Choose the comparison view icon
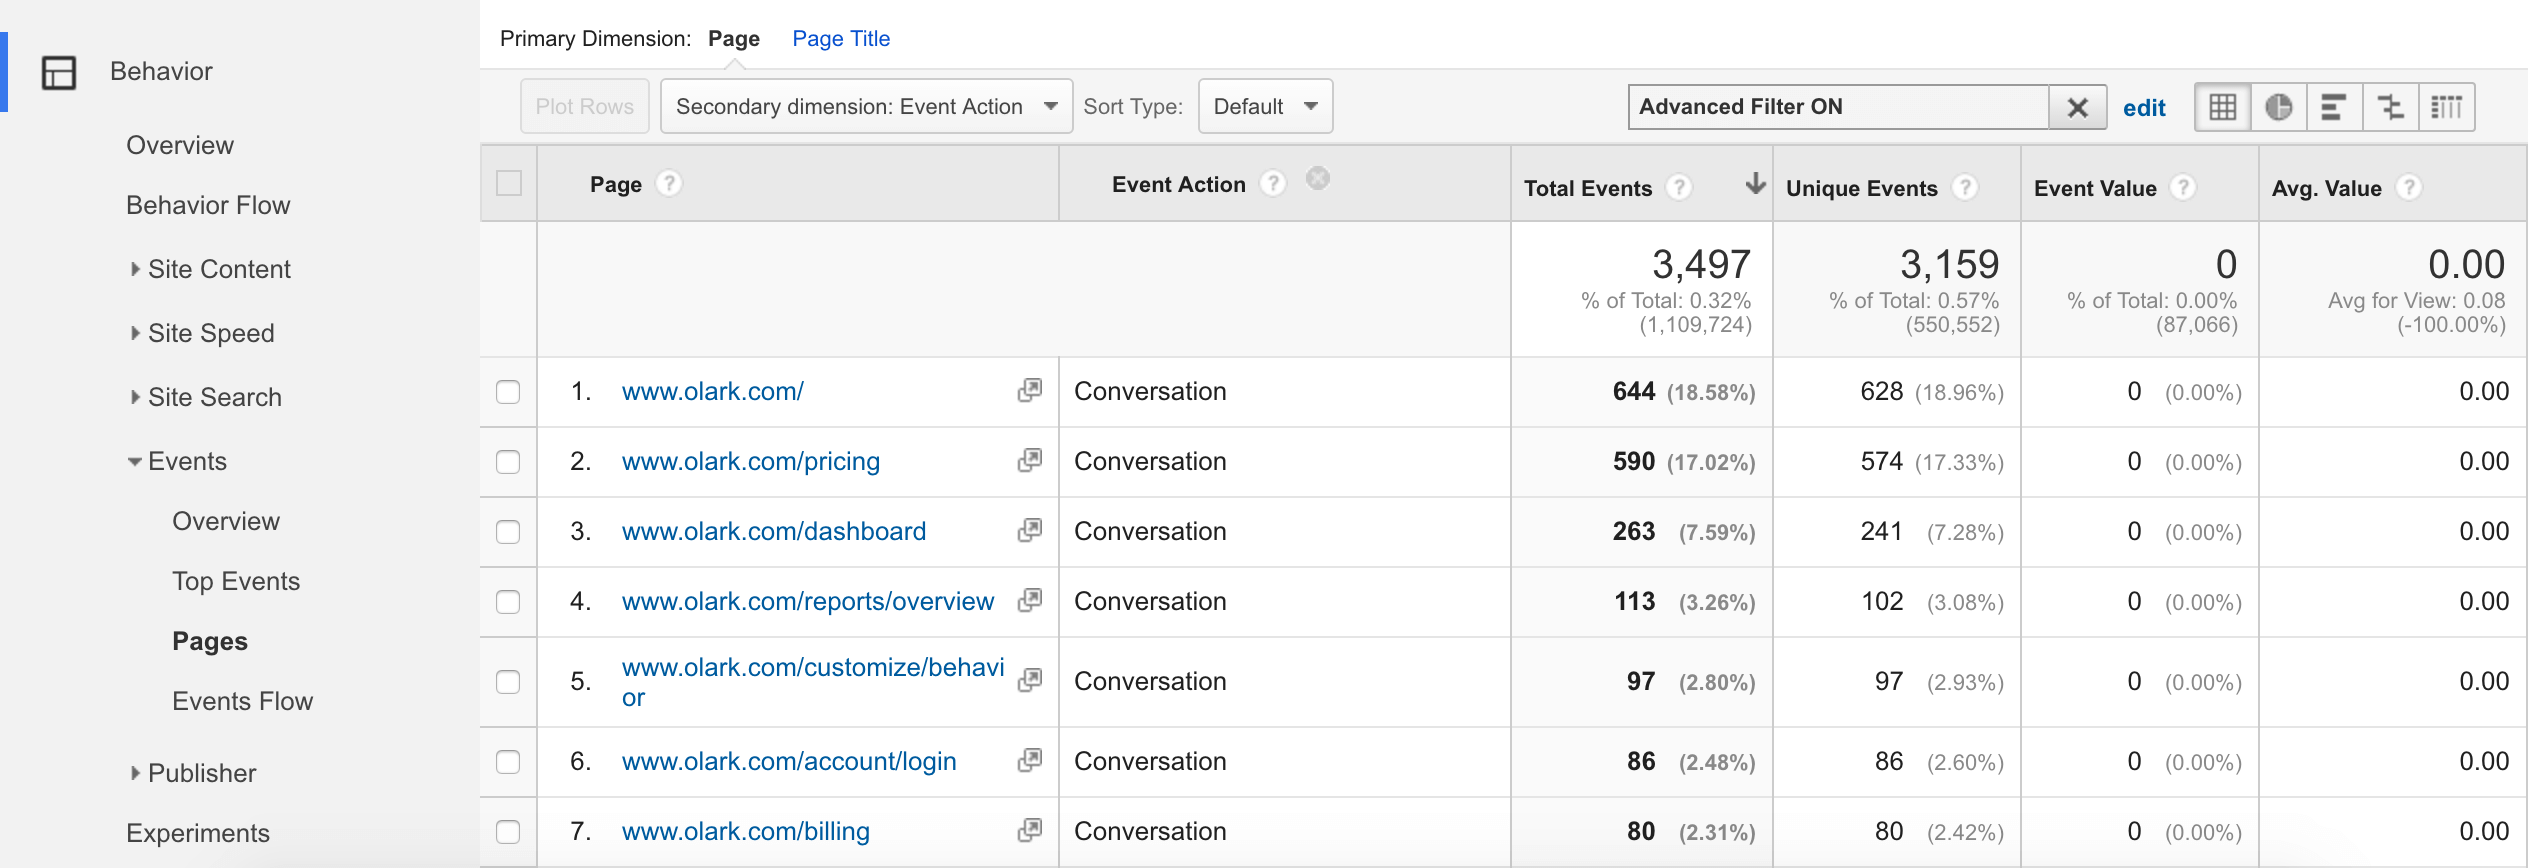Viewport: 2528px width, 868px height. click(x=2390, y=107)
